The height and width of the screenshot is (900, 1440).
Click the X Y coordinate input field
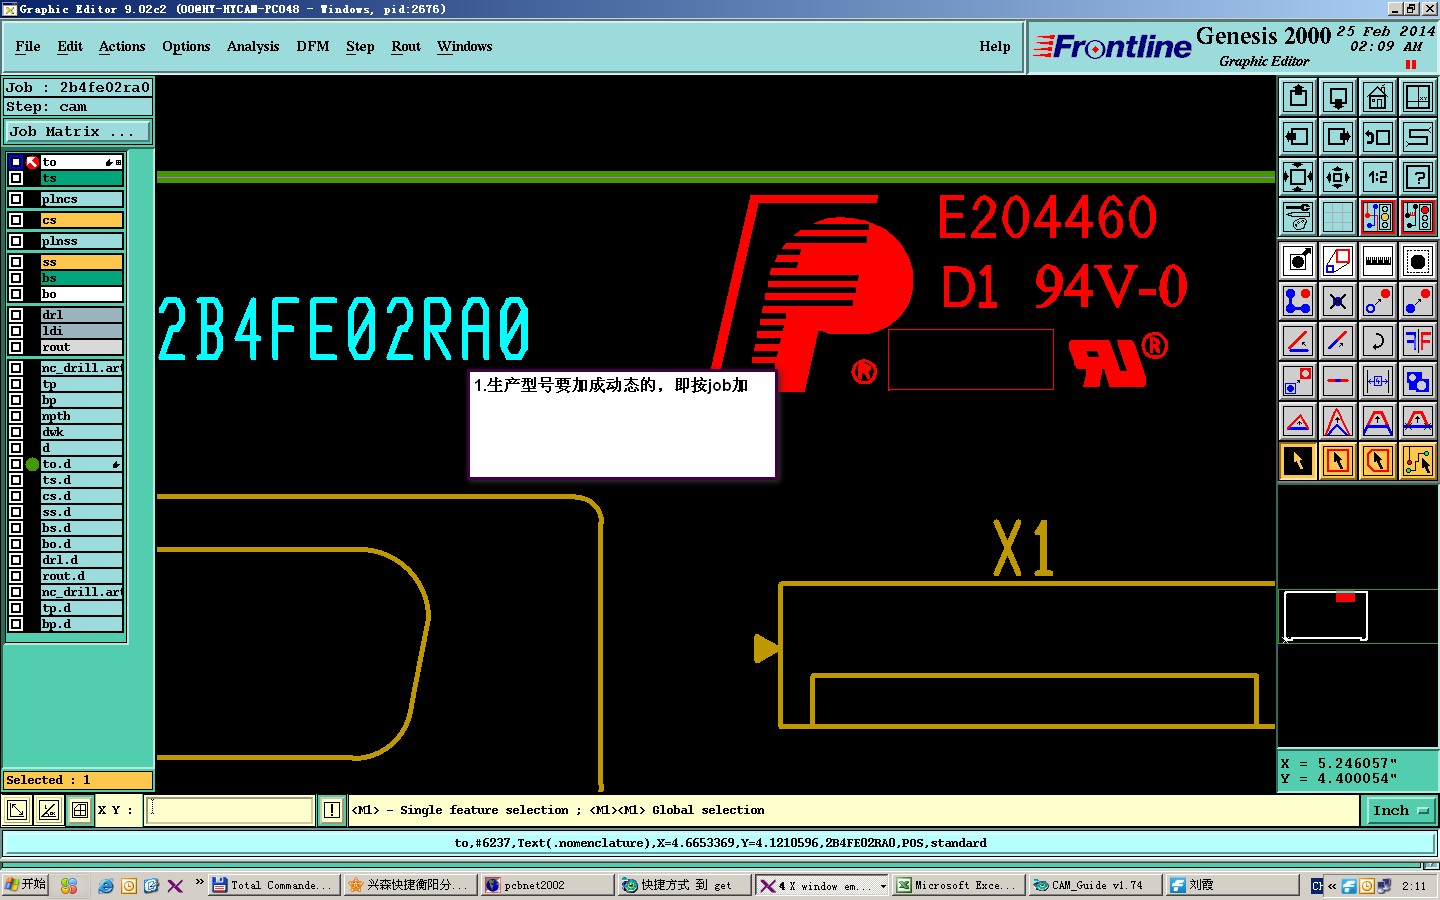(231, 810)
